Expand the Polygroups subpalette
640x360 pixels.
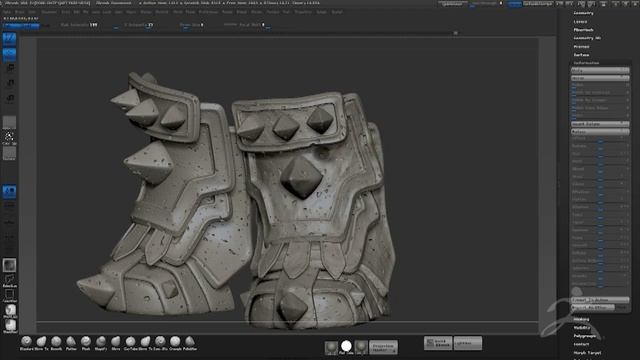584,336
